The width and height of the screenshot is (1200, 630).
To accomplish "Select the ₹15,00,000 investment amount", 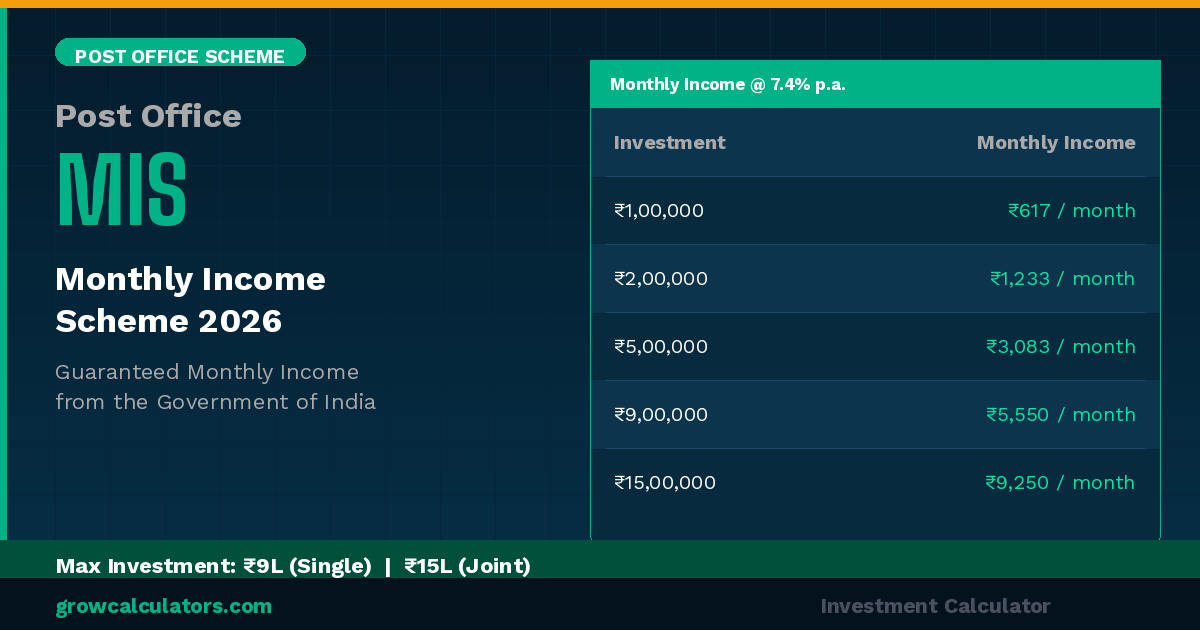I will 665,483.
